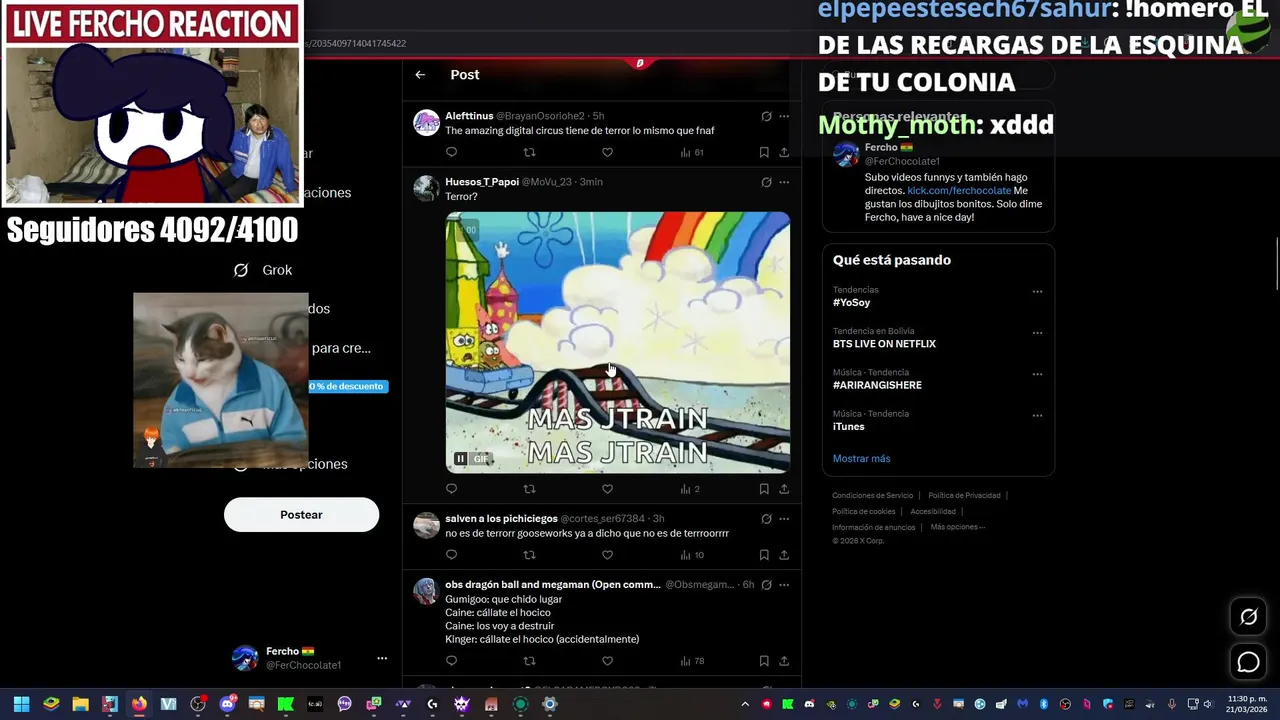Bookmark the obs dragón ball post

(x=764, y=661)
